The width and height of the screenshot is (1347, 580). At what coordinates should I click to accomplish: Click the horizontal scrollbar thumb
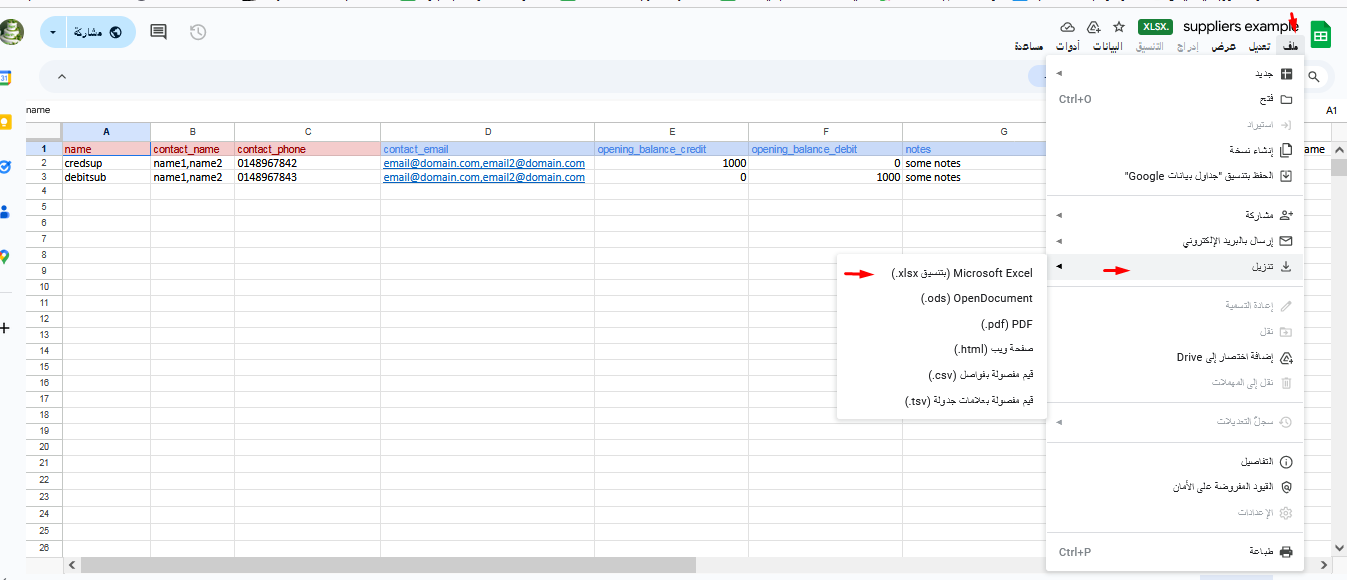coord(388,565)
